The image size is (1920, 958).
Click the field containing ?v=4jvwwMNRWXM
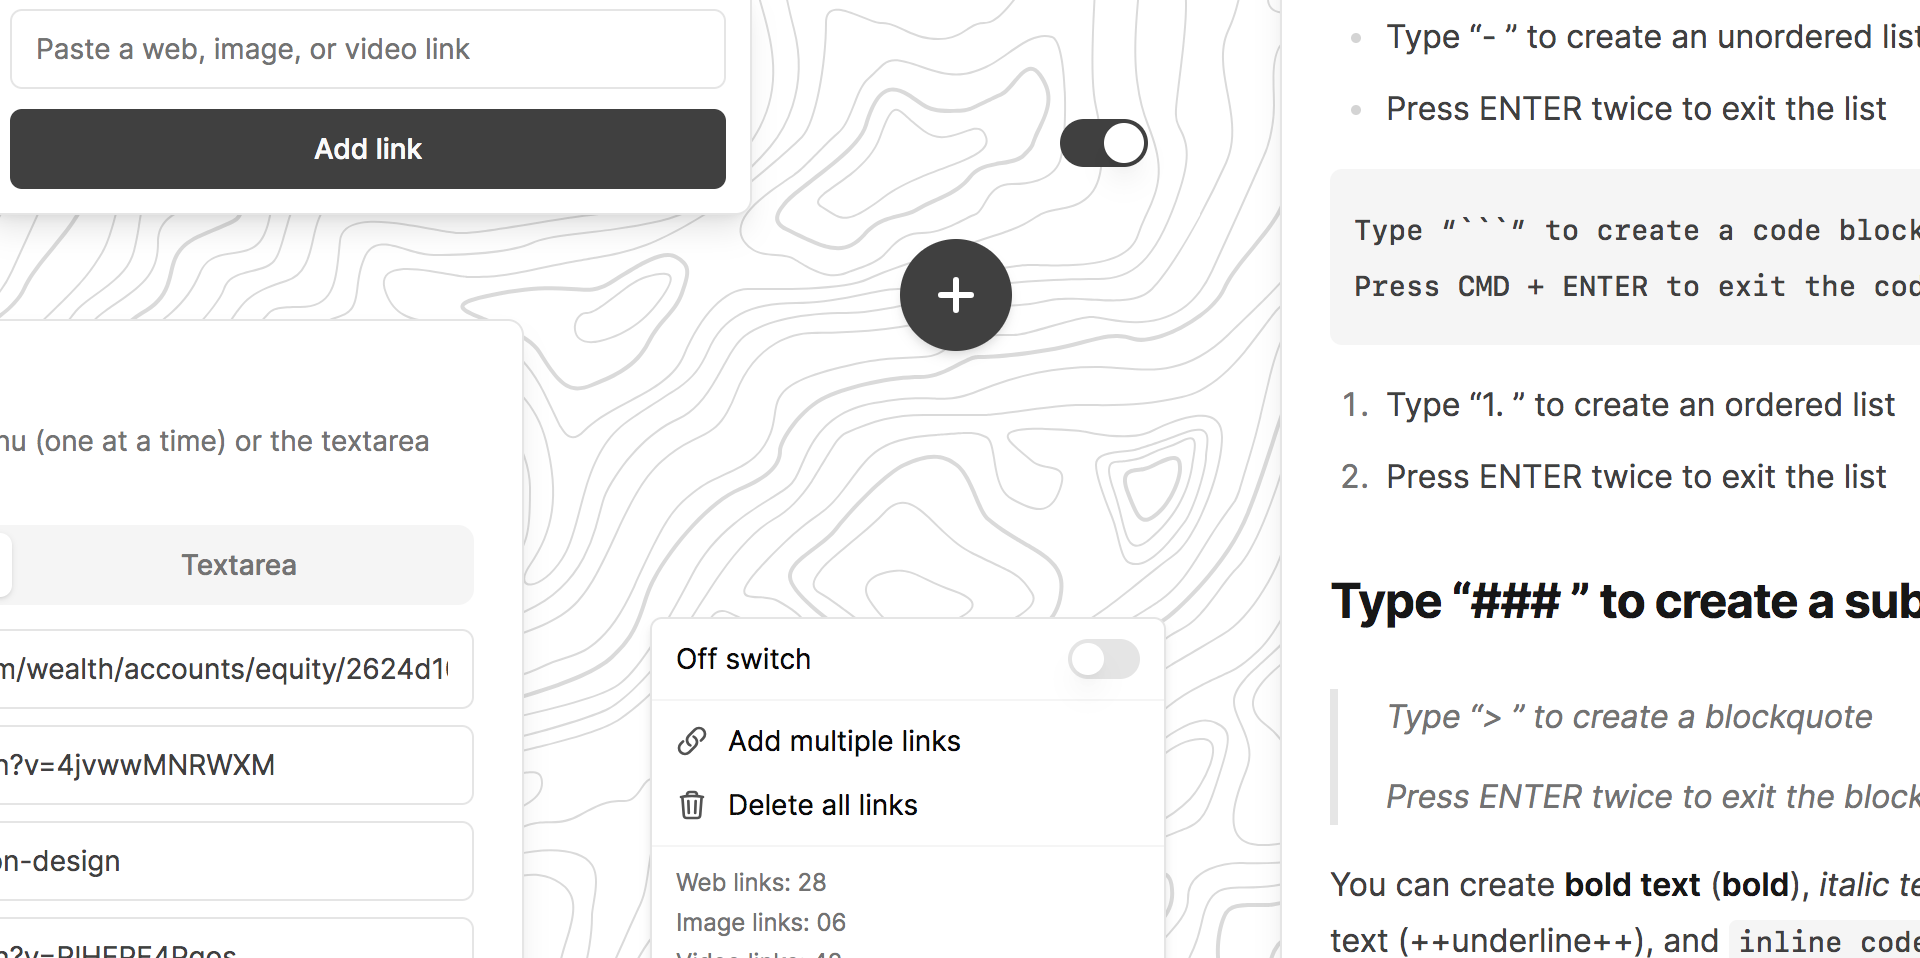tap(230, 765)
